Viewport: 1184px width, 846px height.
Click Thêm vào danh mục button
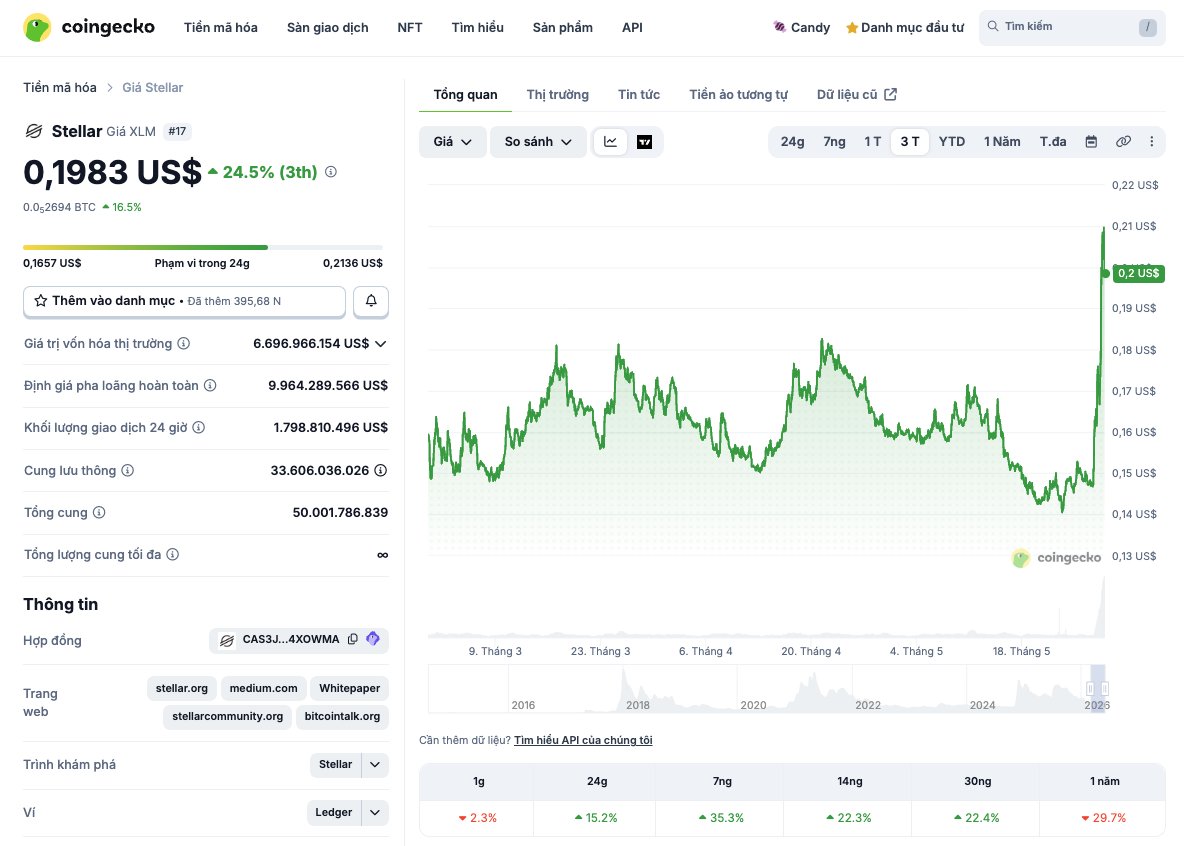pyautogui.click(x=184, y=301)
